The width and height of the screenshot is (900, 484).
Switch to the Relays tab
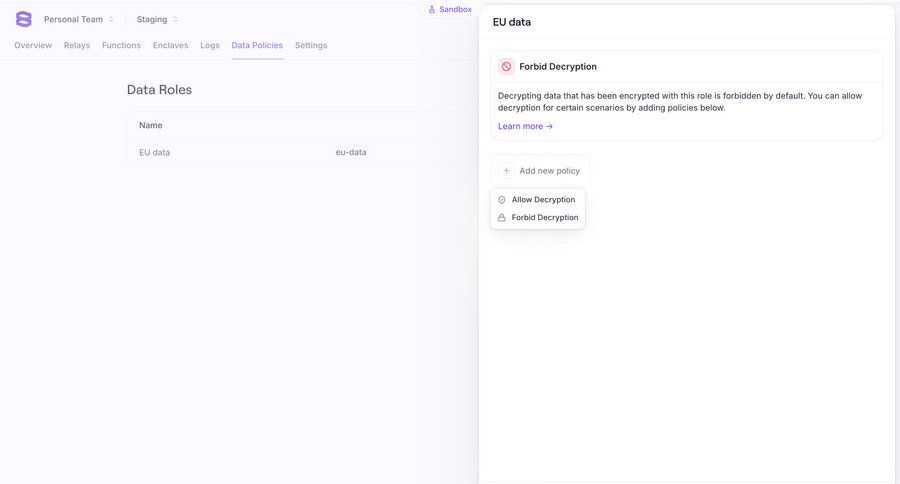point(77,45)
